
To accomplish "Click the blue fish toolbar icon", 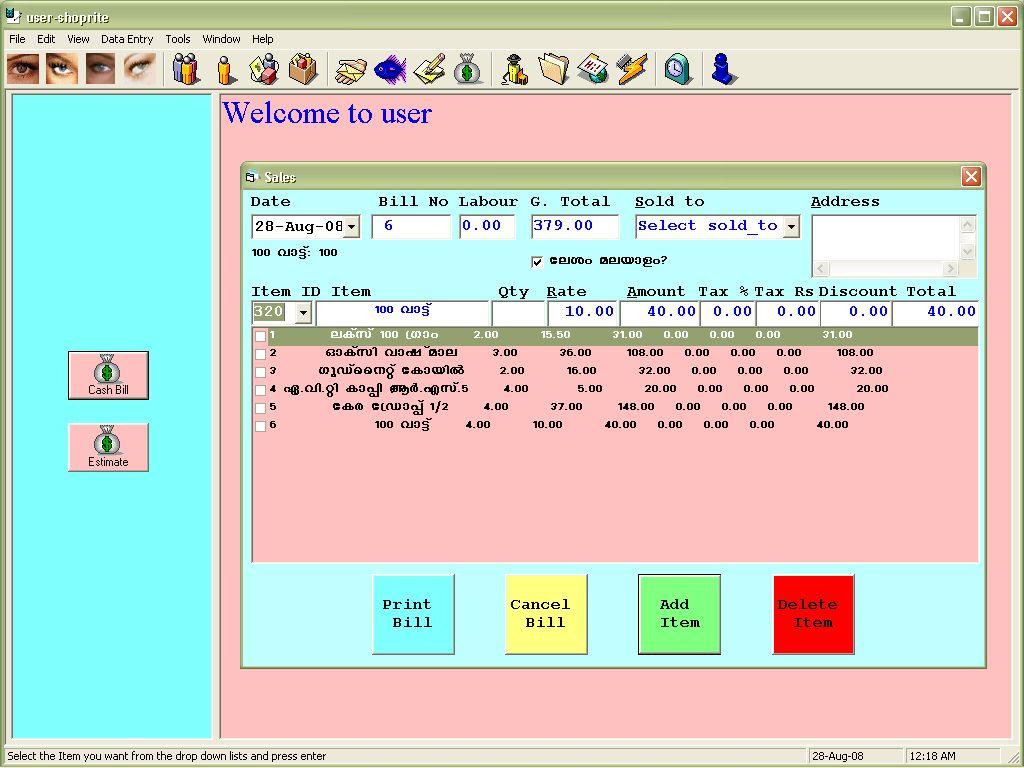I will coord(390,69).
